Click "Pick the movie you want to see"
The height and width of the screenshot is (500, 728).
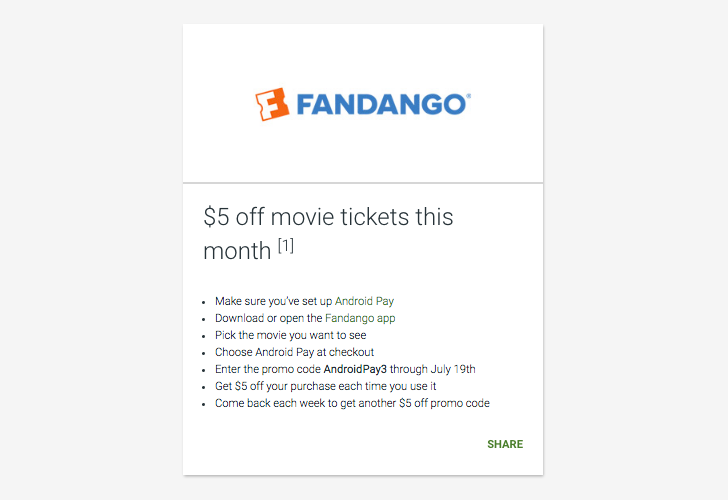290,335
